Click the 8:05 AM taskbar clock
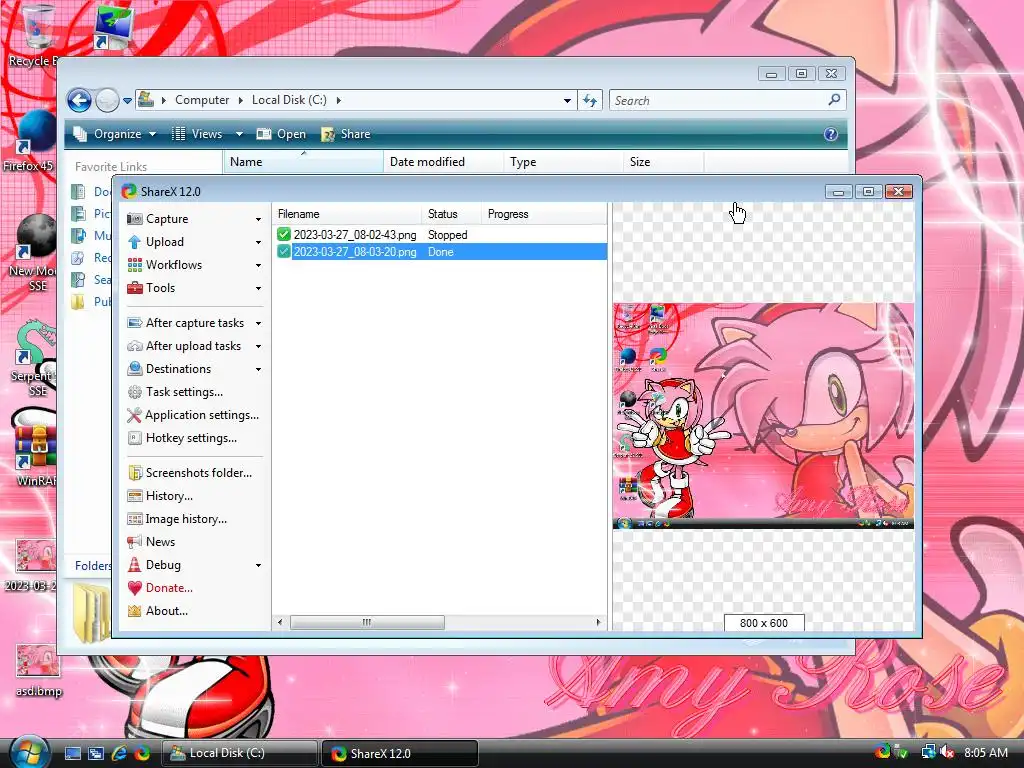1024x768 pixels. (x=985, y=752)
